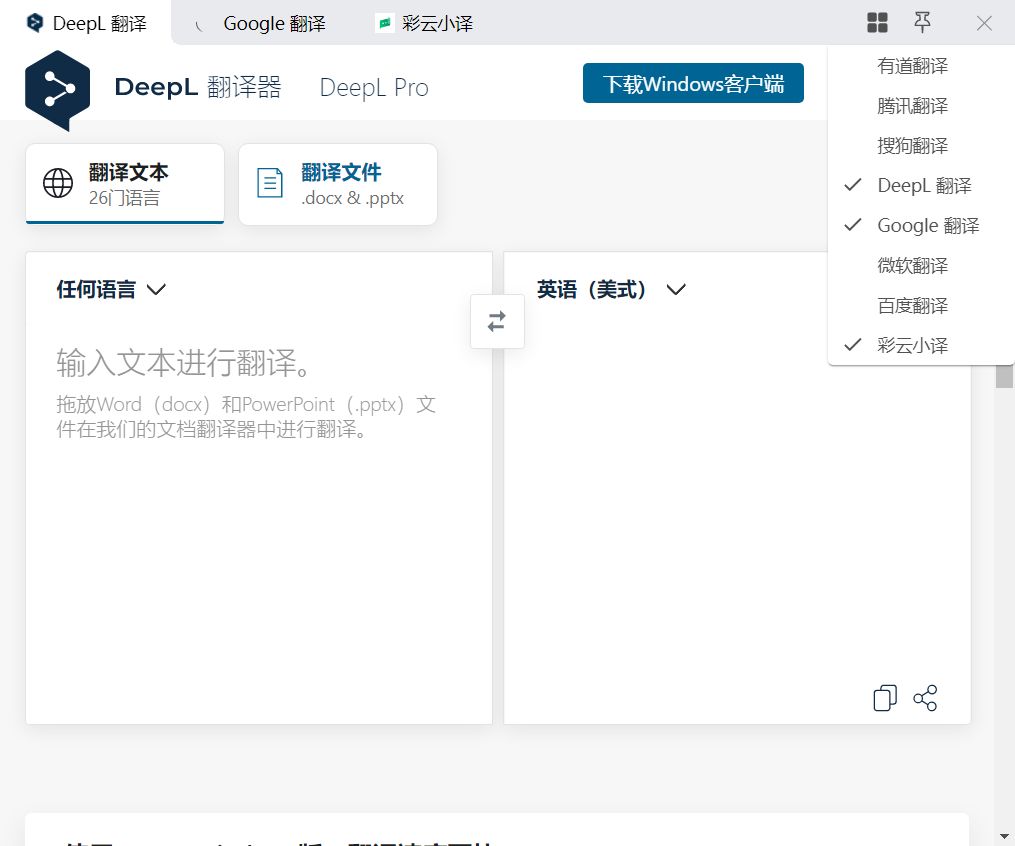Share the translation result
Image resolution: width=1015 pixels, height=846 pixels.
925,698
